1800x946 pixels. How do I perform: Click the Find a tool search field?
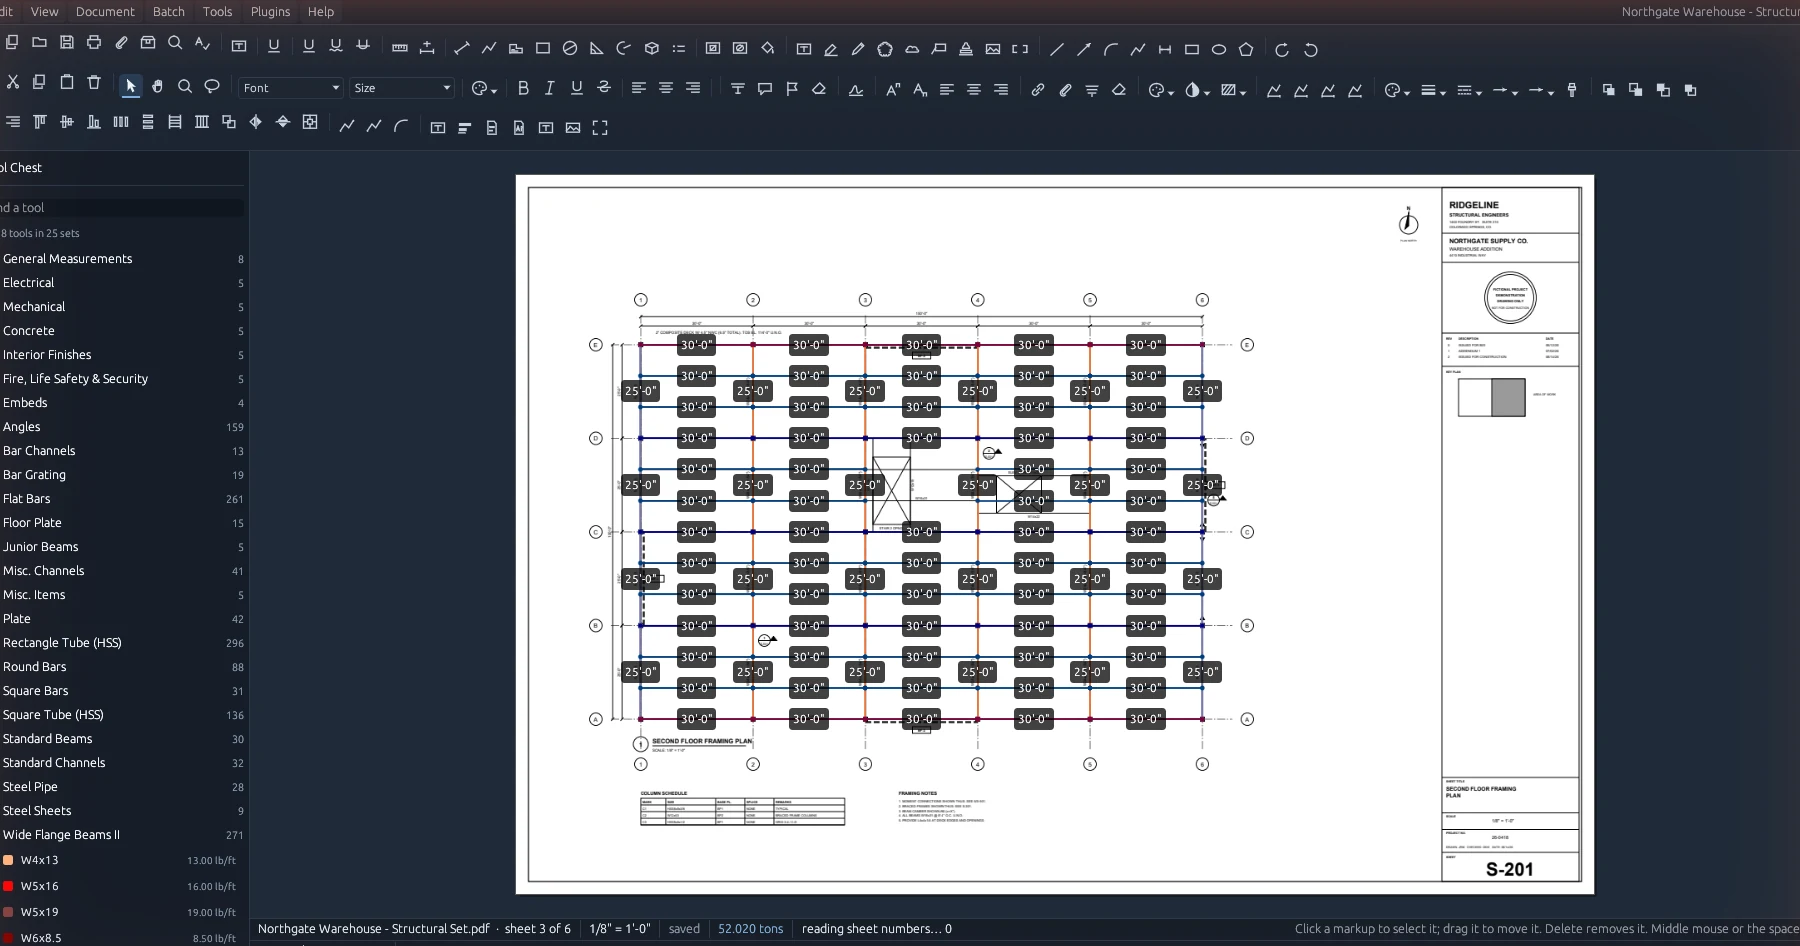pos(122,208)
